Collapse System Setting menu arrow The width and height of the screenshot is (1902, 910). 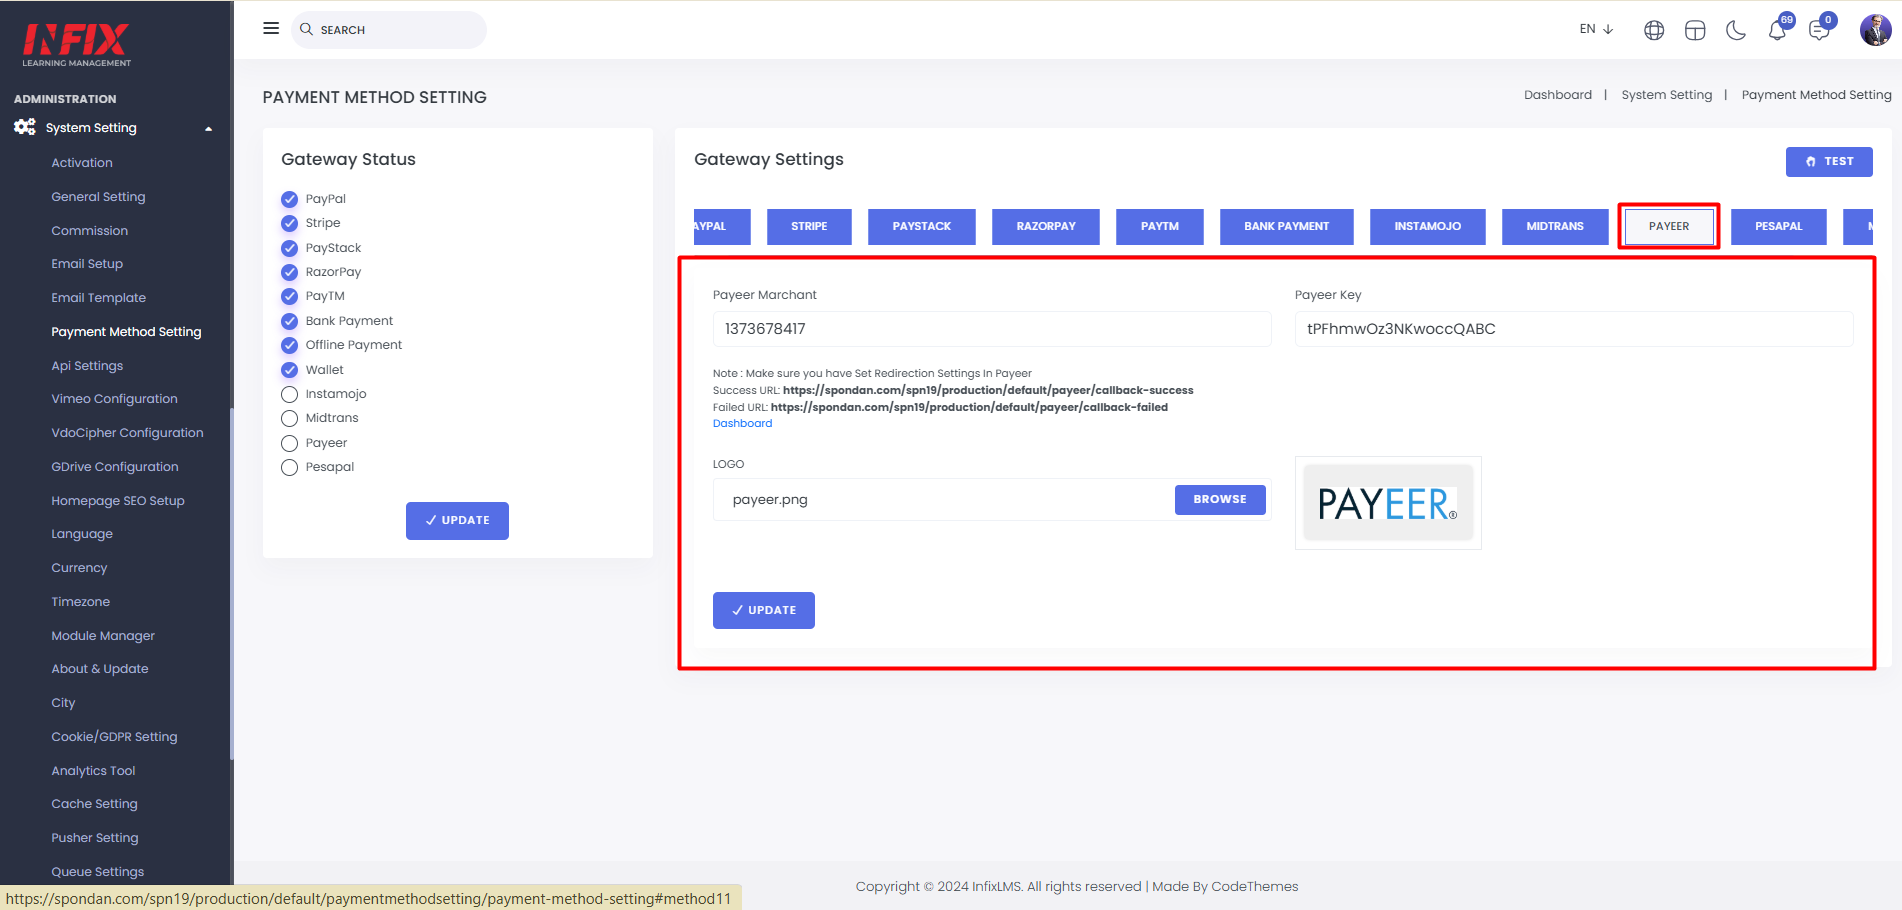[208, 128]
